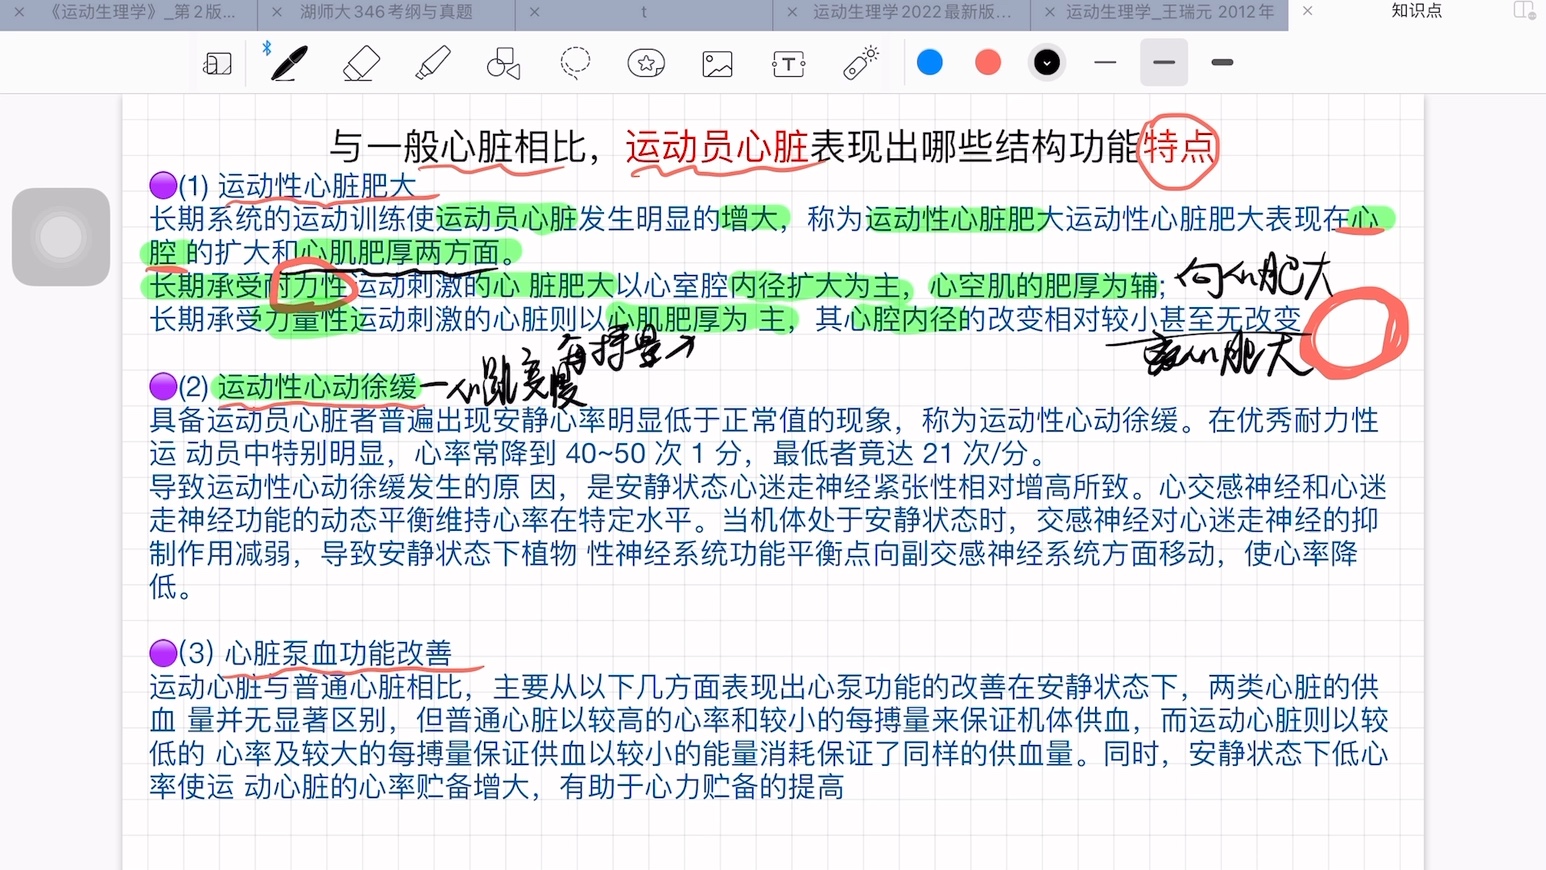The height and width of the screenshot is (870, 1546).
Task: Switch to the 运动生理学 2022 最新版 tab
Action: pos(912,12)
